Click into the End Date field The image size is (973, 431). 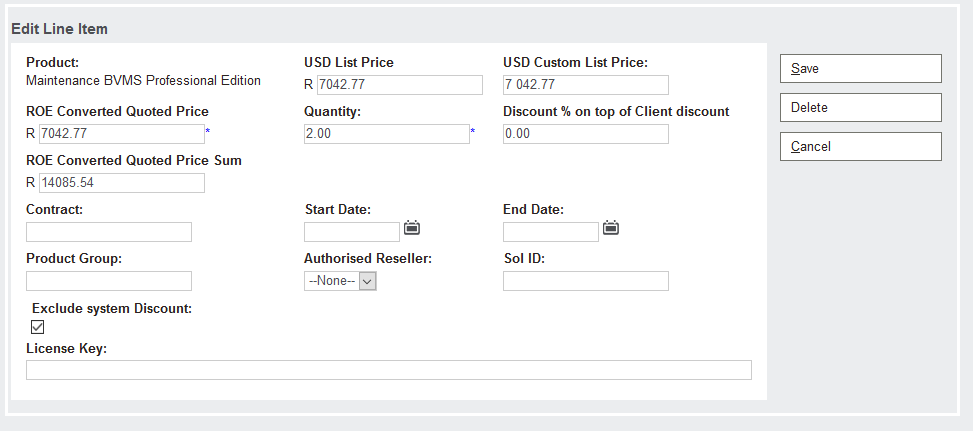(550, 232)
